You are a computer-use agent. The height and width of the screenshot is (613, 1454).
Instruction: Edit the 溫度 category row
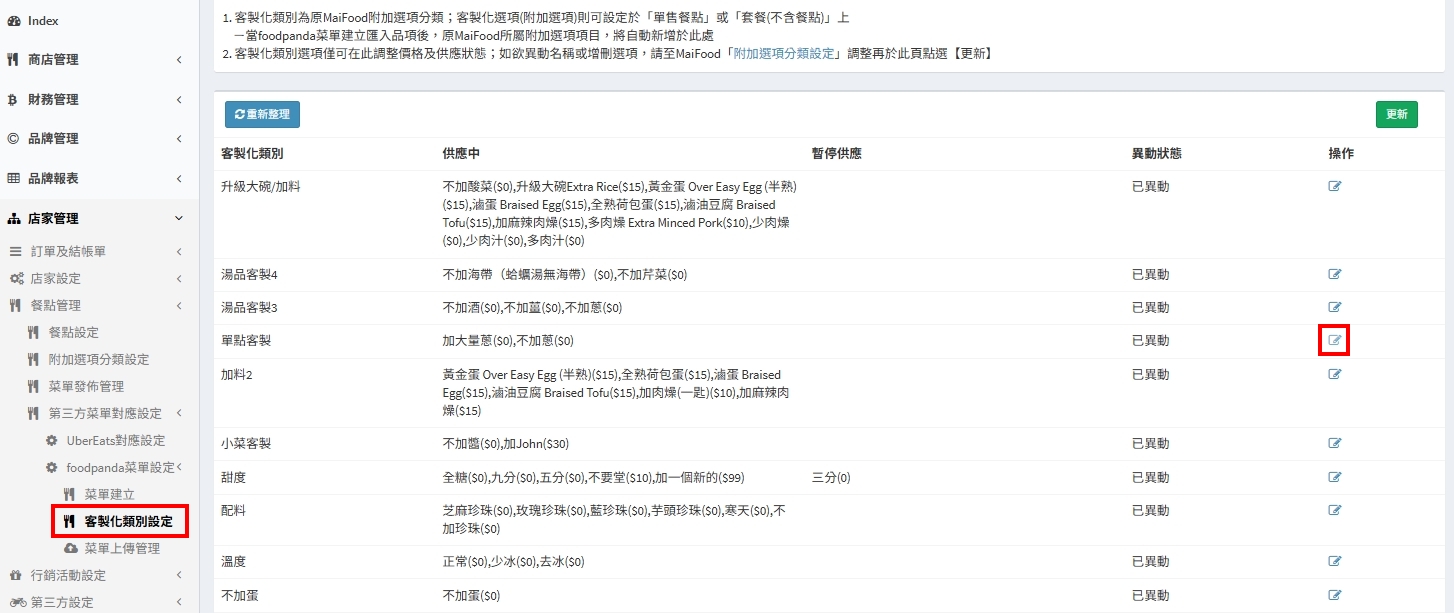(x=1335, y=561)
